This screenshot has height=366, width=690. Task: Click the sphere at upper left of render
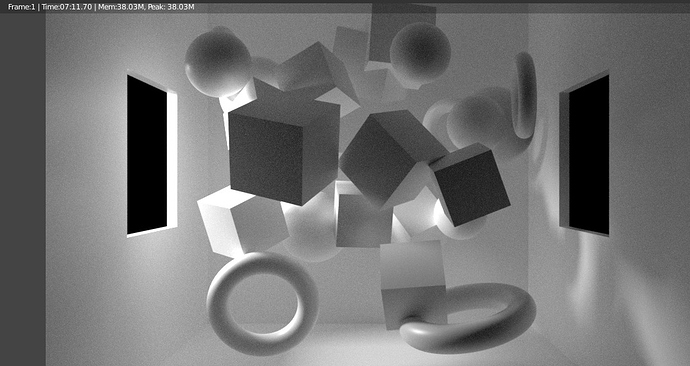(218, 63)
